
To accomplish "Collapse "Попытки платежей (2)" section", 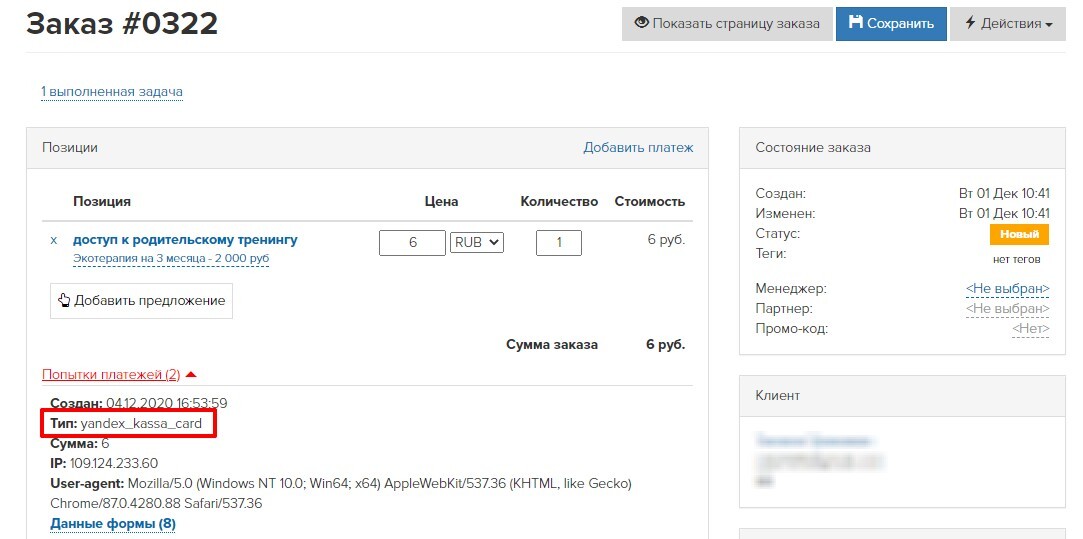I will point(119,375).
